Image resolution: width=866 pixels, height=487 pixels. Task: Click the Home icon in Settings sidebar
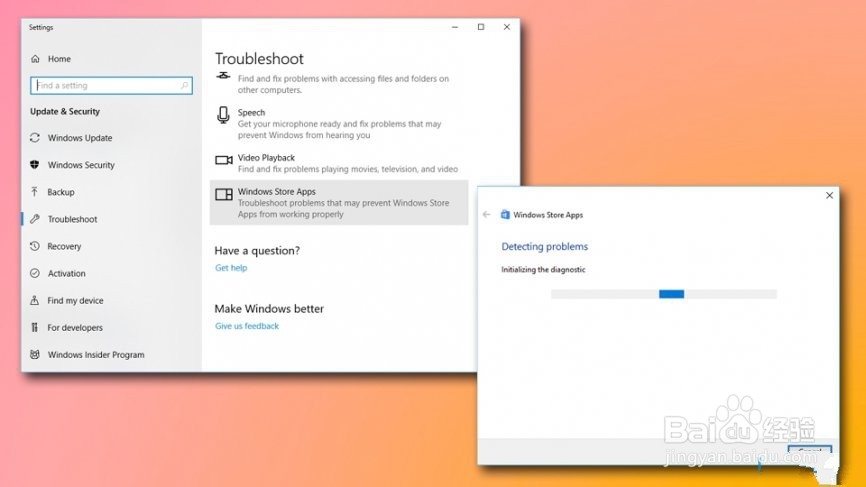(35, 59)
